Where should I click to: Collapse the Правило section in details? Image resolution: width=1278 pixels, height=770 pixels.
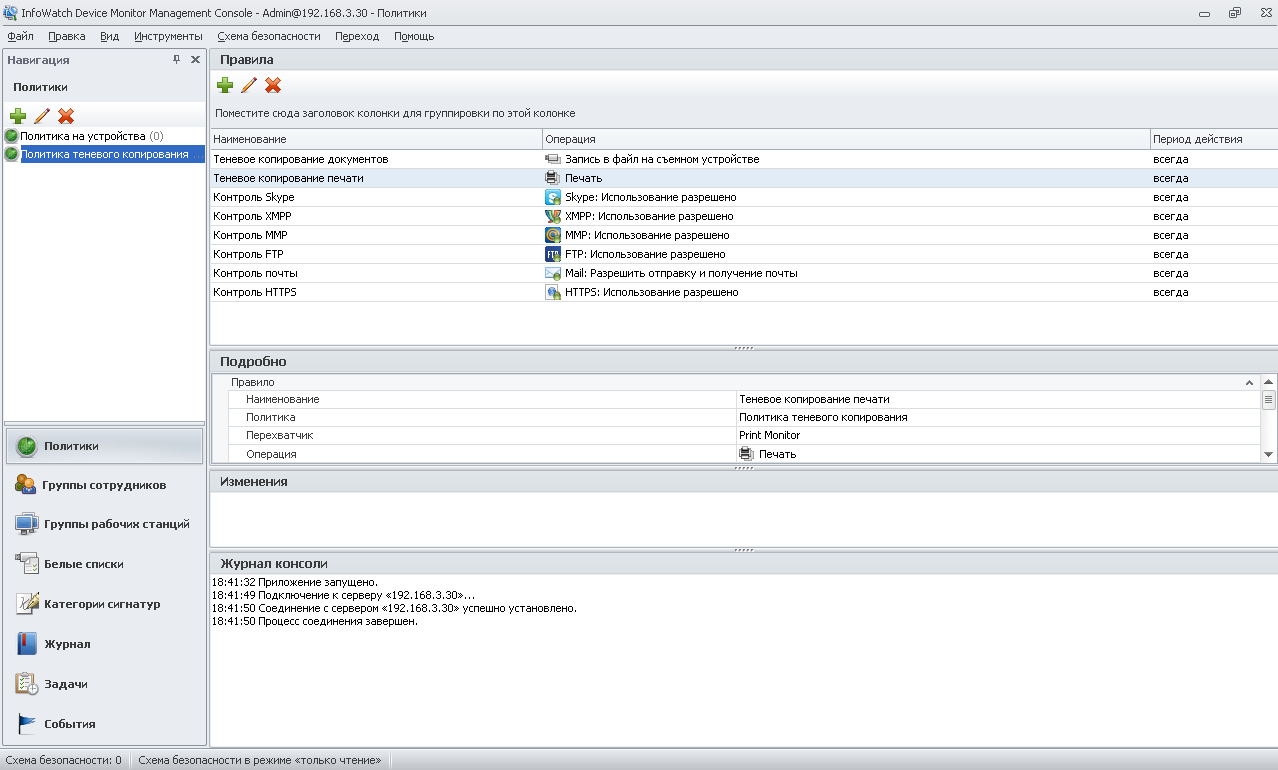coord(1249,382)
